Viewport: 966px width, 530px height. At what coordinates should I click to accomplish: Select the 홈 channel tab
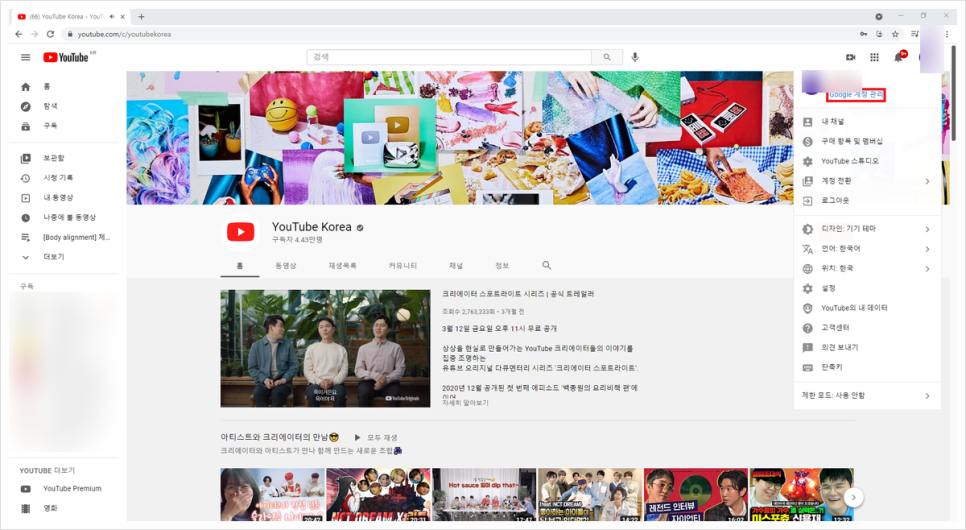(240, 266)
